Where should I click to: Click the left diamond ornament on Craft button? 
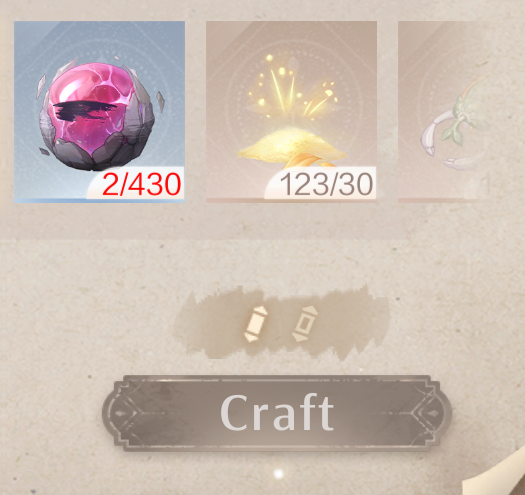coord(121,413)
